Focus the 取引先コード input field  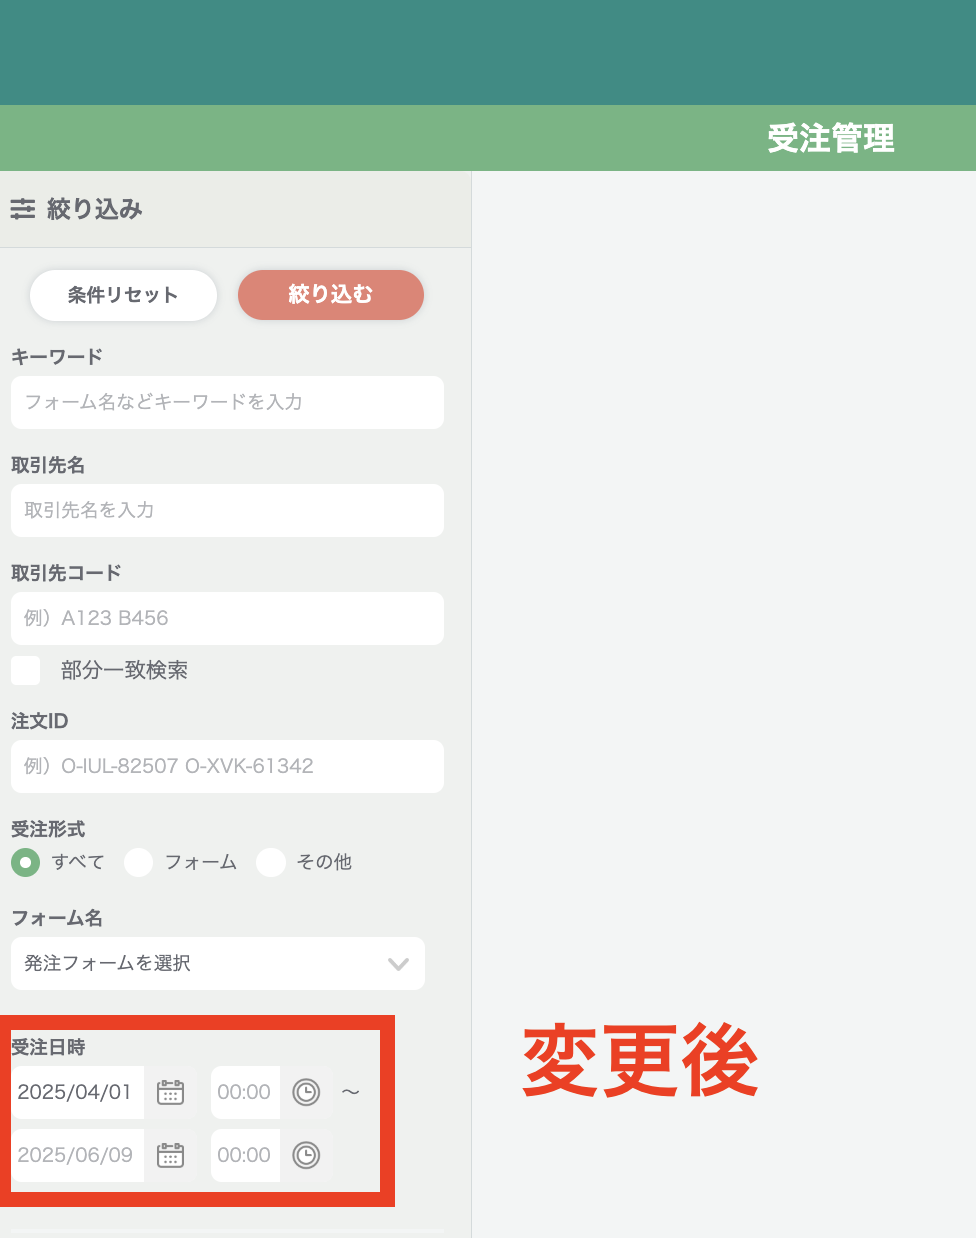pos(227,618)
